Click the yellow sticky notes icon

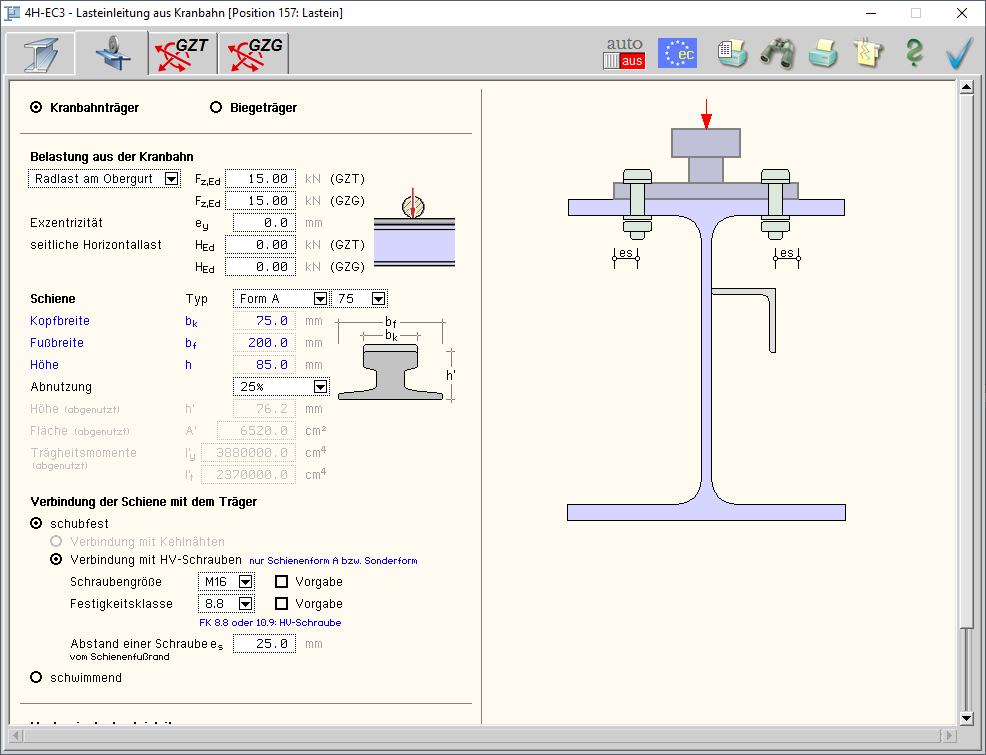point(865,53)
